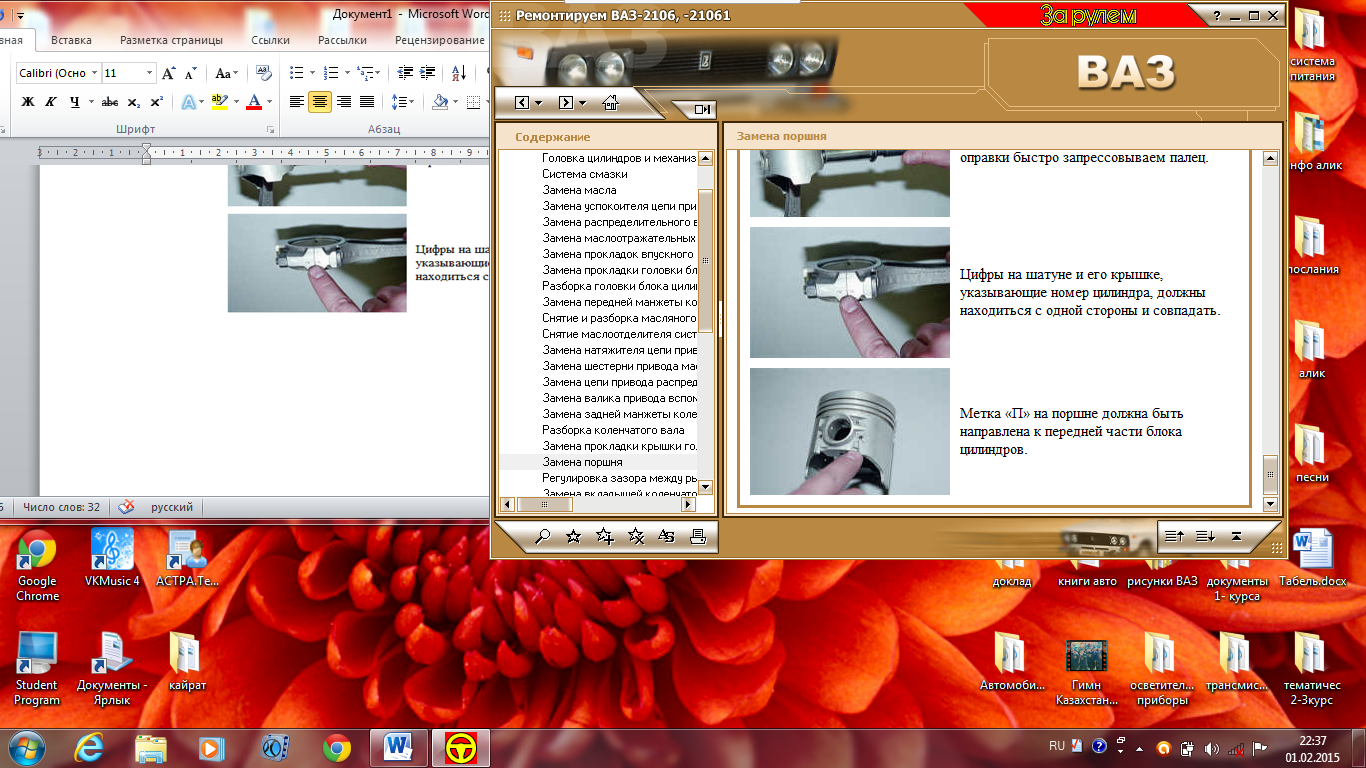
Task: Open the underline style dropdown arrow
Action: tap(91, 102)
